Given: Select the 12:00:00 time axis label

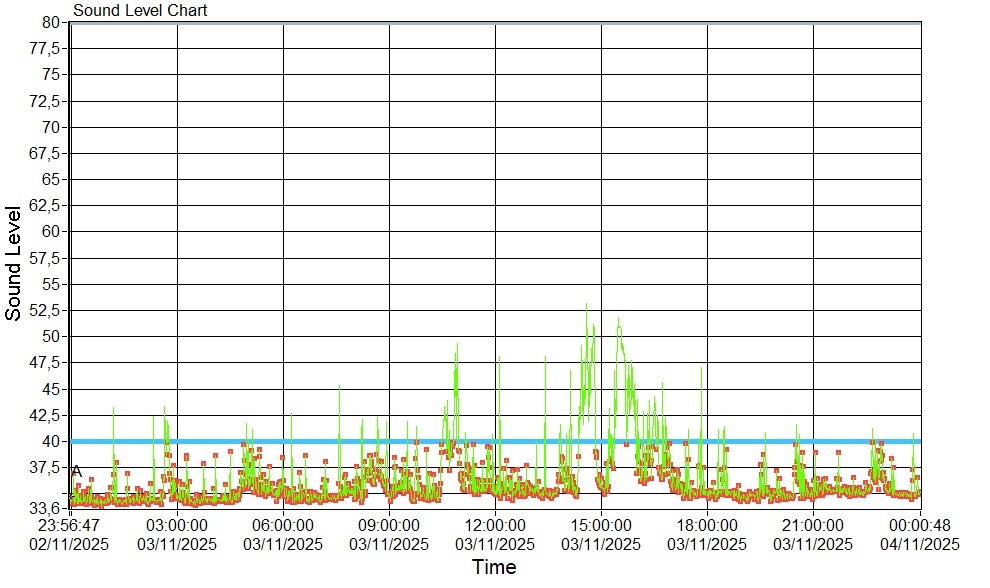Looking at the screenshot, I should (495, 525).
